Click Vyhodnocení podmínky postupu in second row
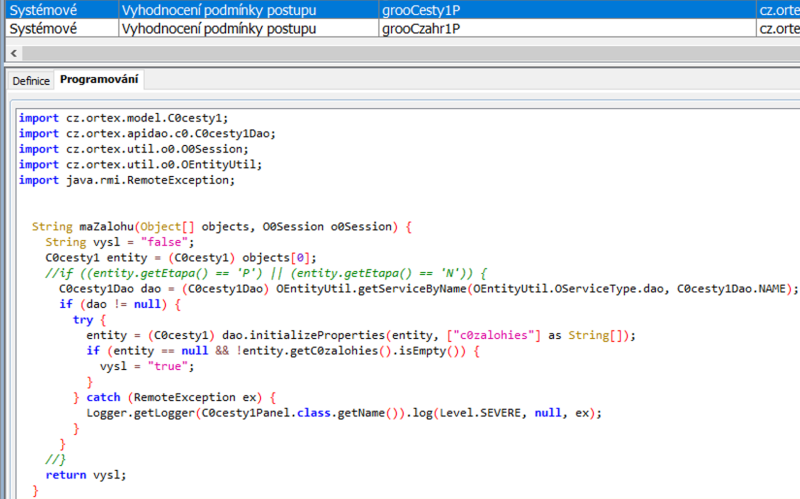Viewport: 800px width, 499px height. 218,29
